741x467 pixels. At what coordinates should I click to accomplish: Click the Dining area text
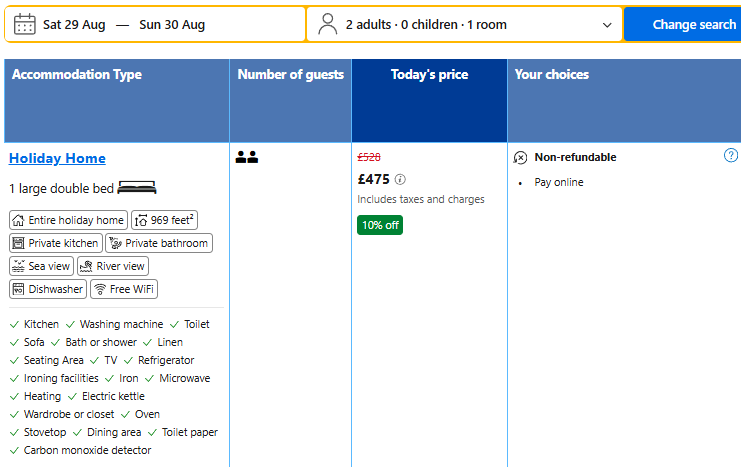tap(114, 432)
